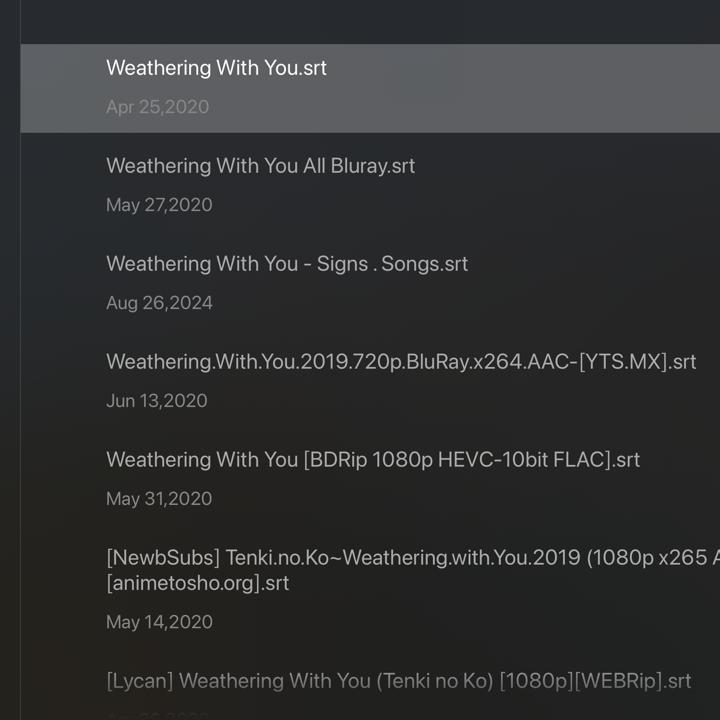Image resolution: width=720 pixels, height=720 pixels.
Task: Click the [animetosho.org].srt text line
Action: (x=197, y=583)
